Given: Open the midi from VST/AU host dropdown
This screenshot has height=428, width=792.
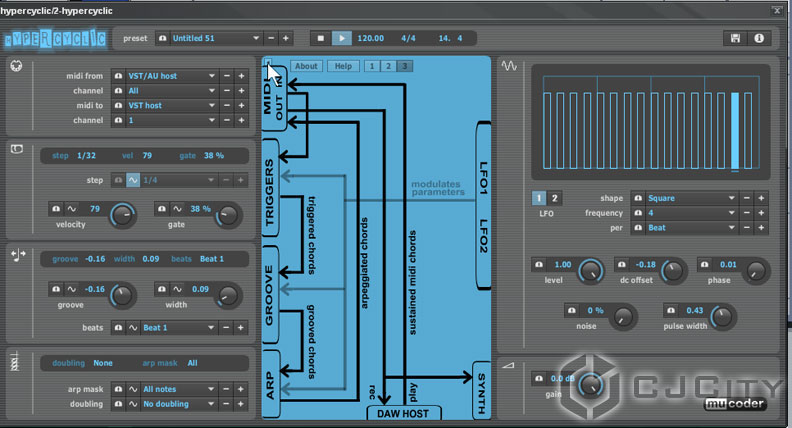Looking at the screenshot, I should pos(172,76).
